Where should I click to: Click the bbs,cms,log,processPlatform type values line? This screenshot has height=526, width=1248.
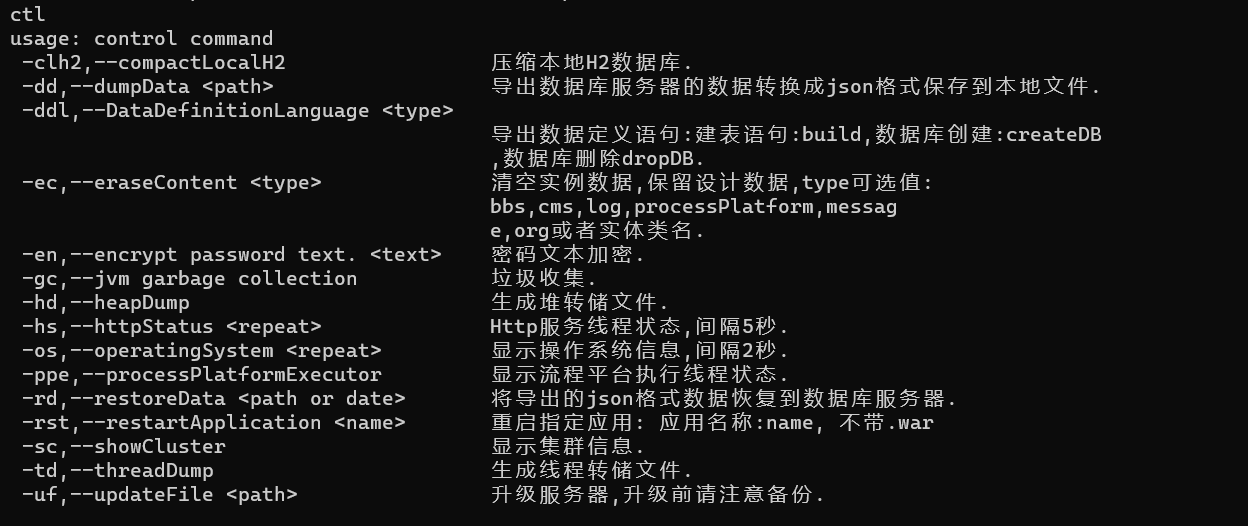pyautogui.click(x=694, y=207)
